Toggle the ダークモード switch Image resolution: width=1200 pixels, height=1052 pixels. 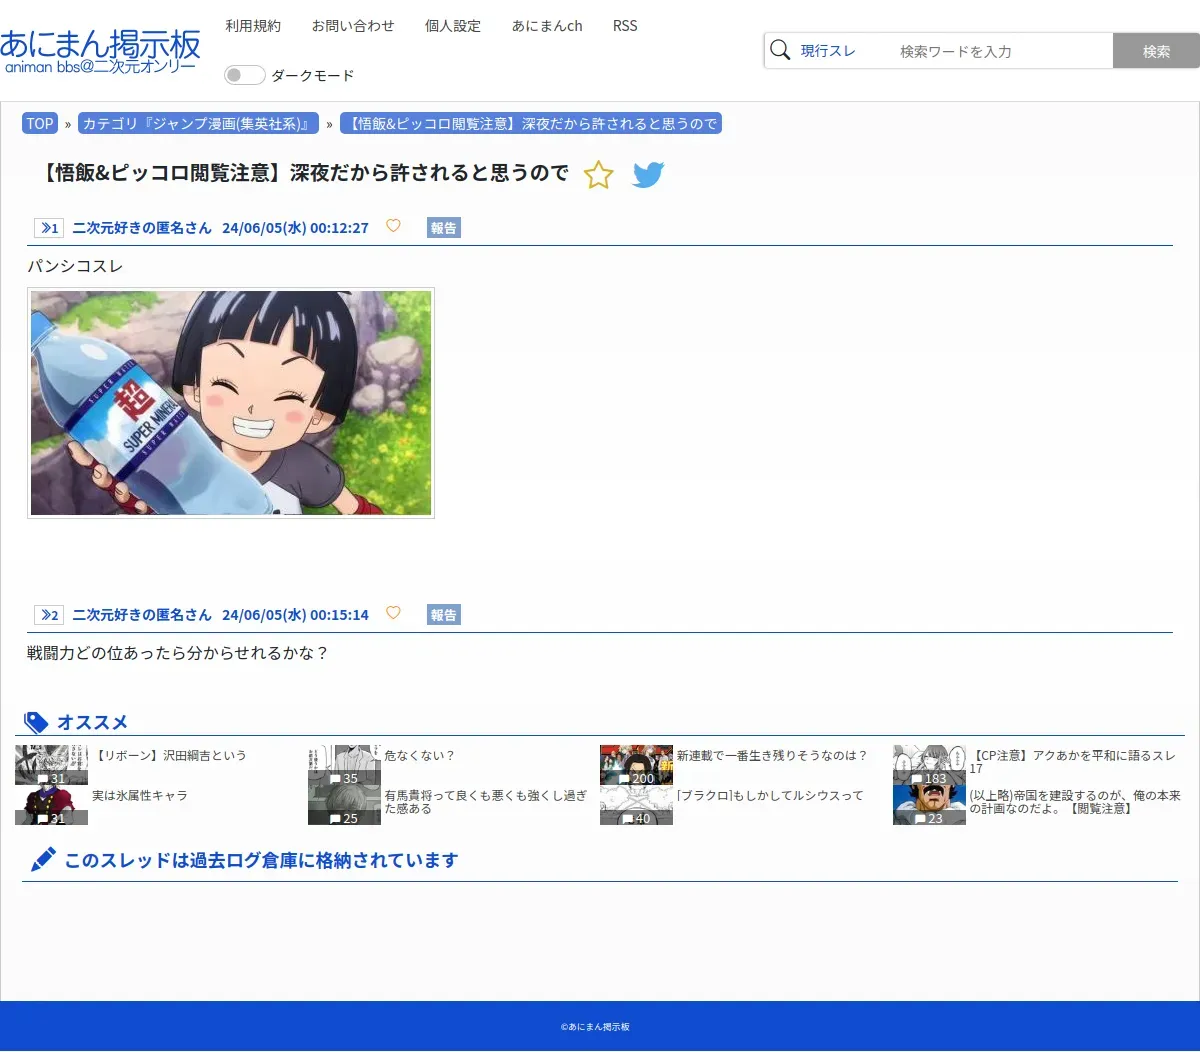pyautogui.click(x=244, y=75)
